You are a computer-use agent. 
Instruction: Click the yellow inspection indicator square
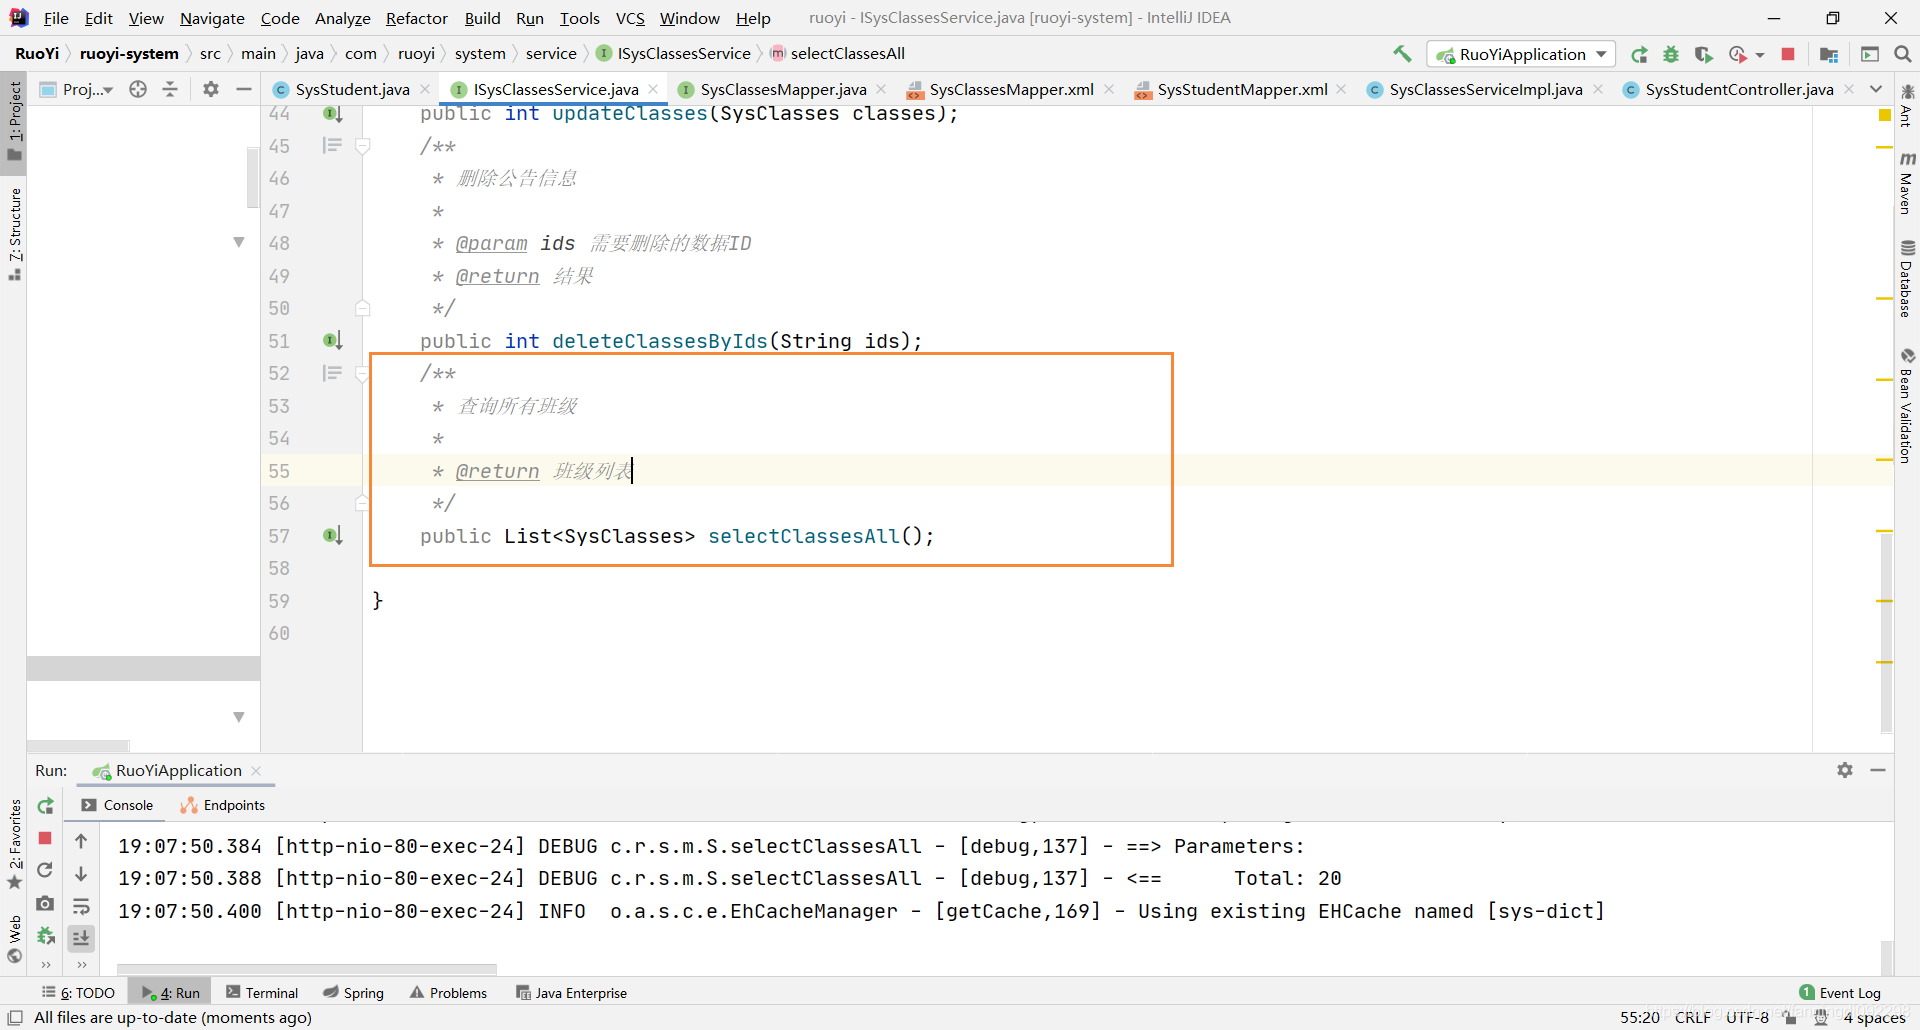(1885, 115)
